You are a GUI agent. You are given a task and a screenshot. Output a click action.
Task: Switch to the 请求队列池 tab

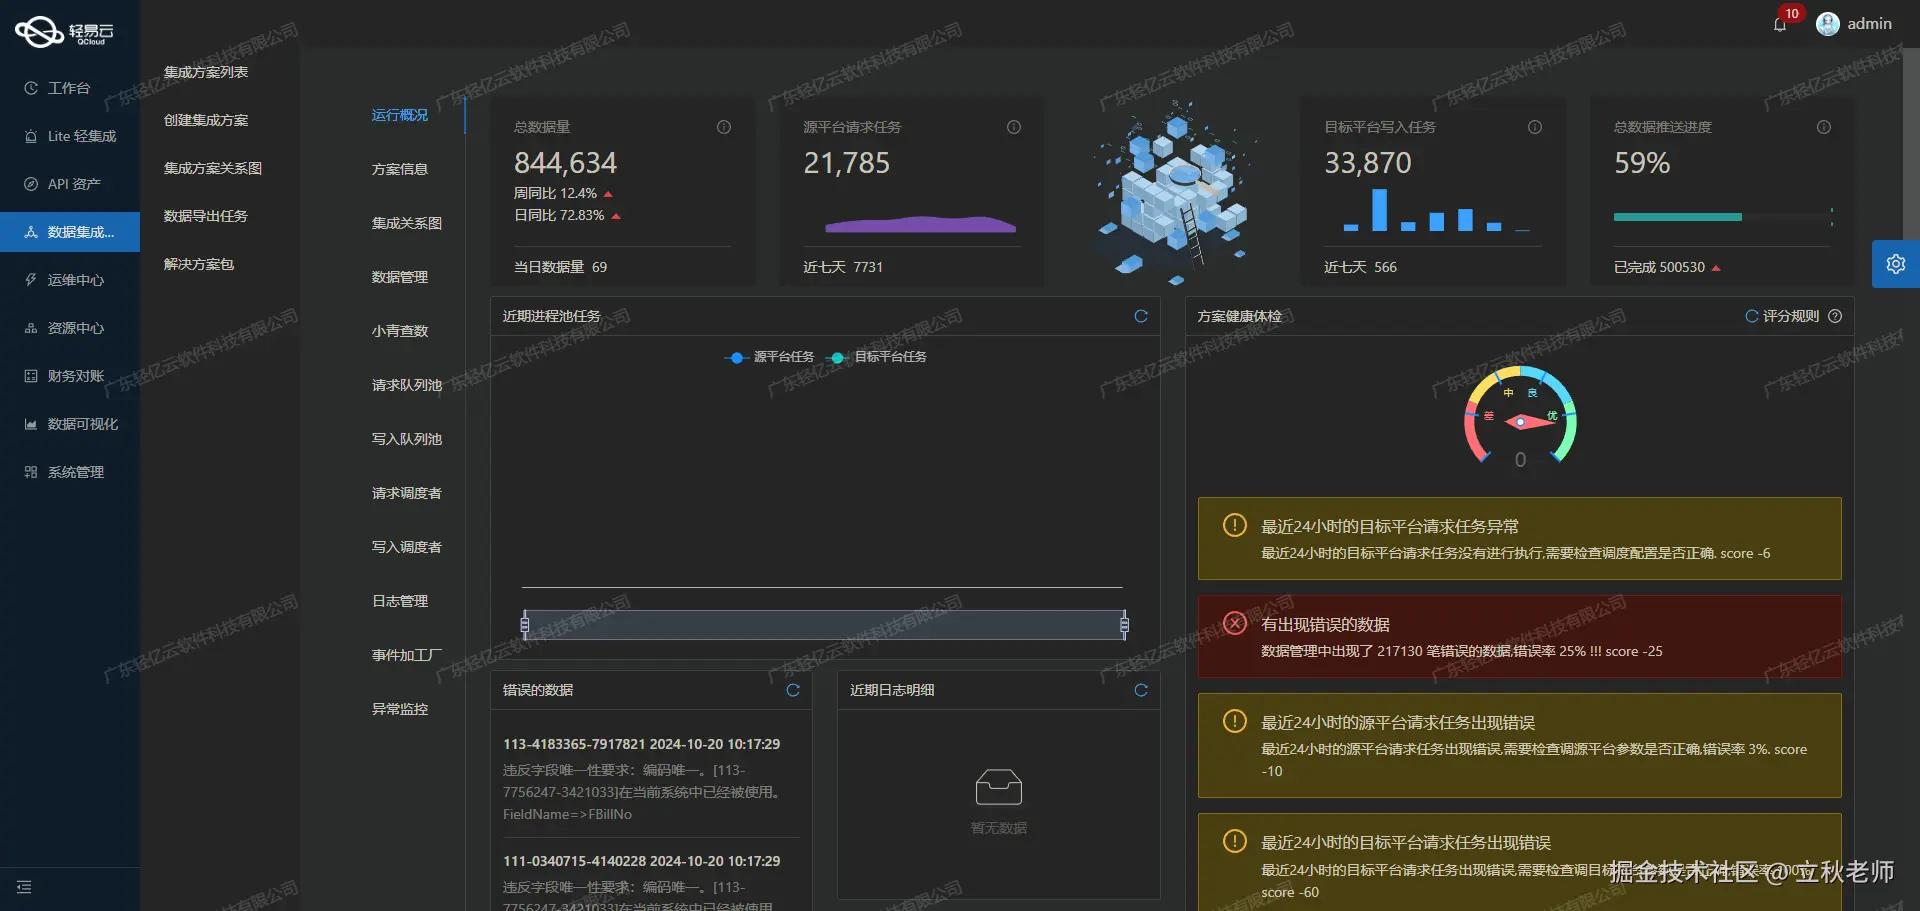[x=407, y=385]
